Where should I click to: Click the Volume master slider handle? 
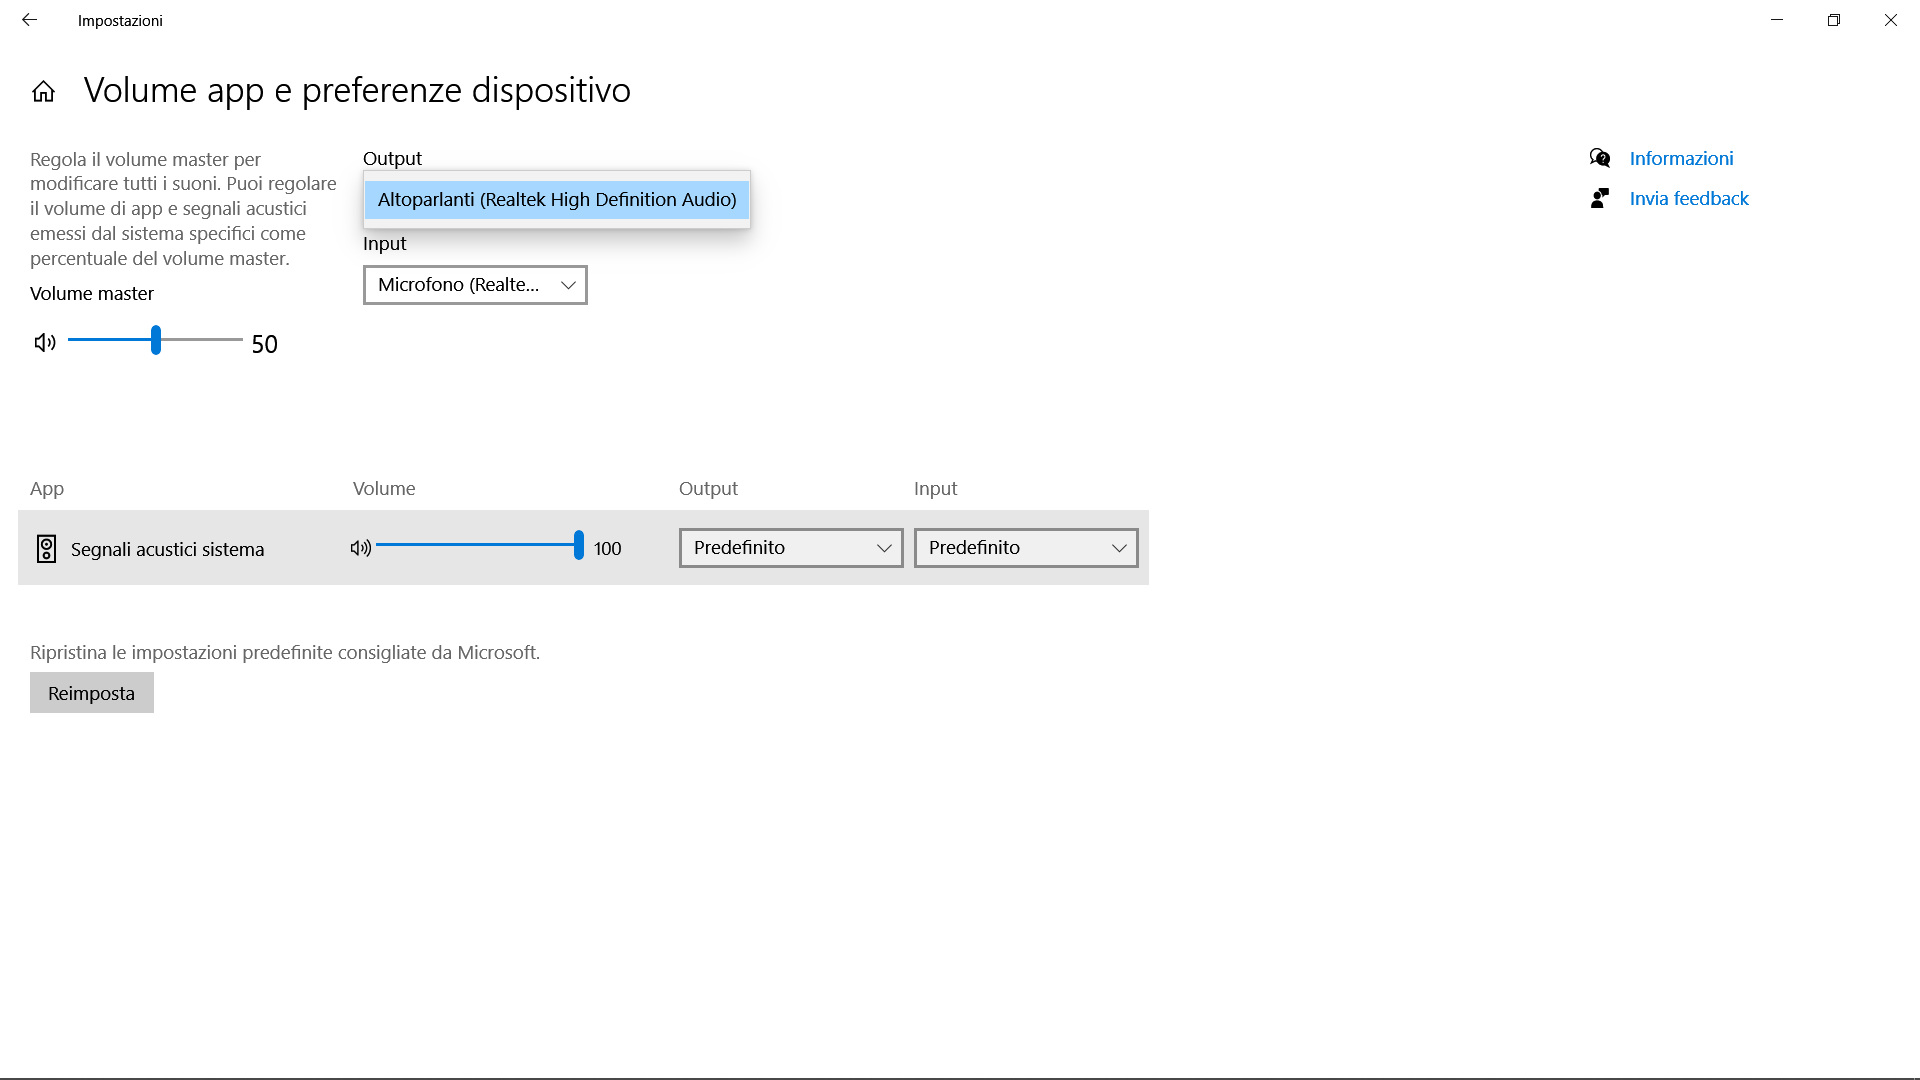(156, 340)
